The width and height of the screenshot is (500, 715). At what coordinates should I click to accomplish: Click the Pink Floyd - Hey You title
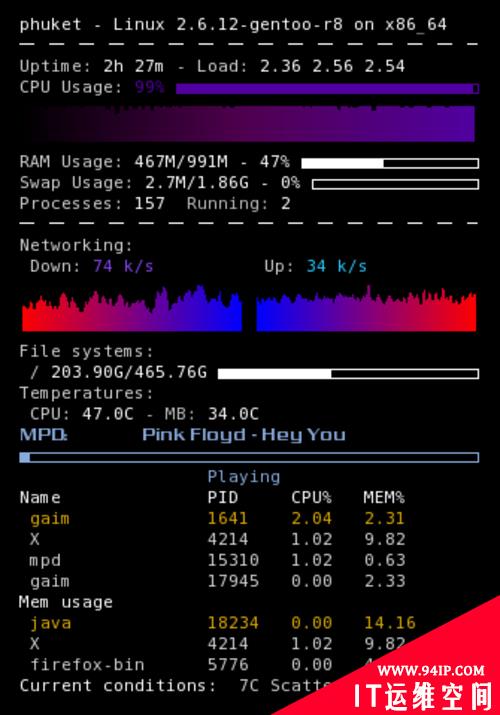click(x=244, y=435)
